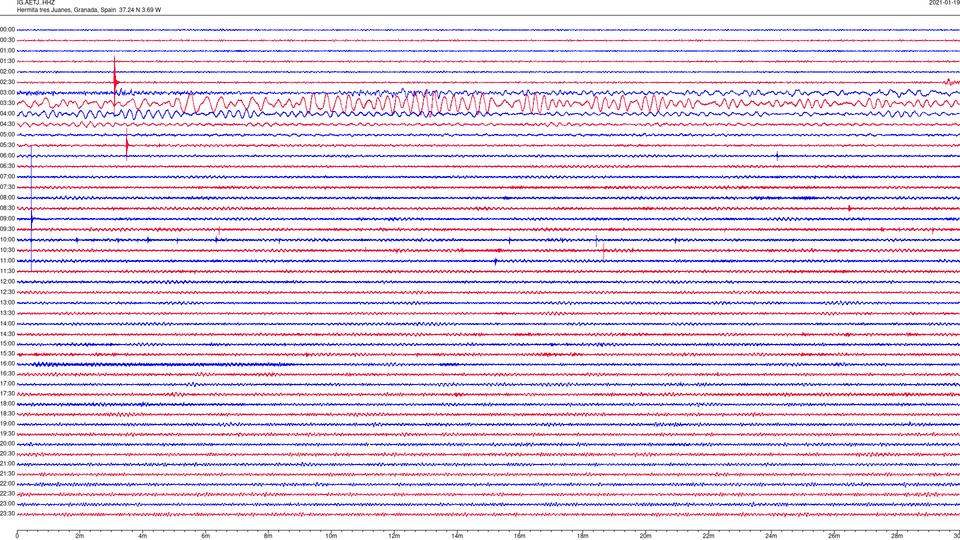Select the 23:00 trace time label
The width and height of the screenshot is (960, 540).
7,504
